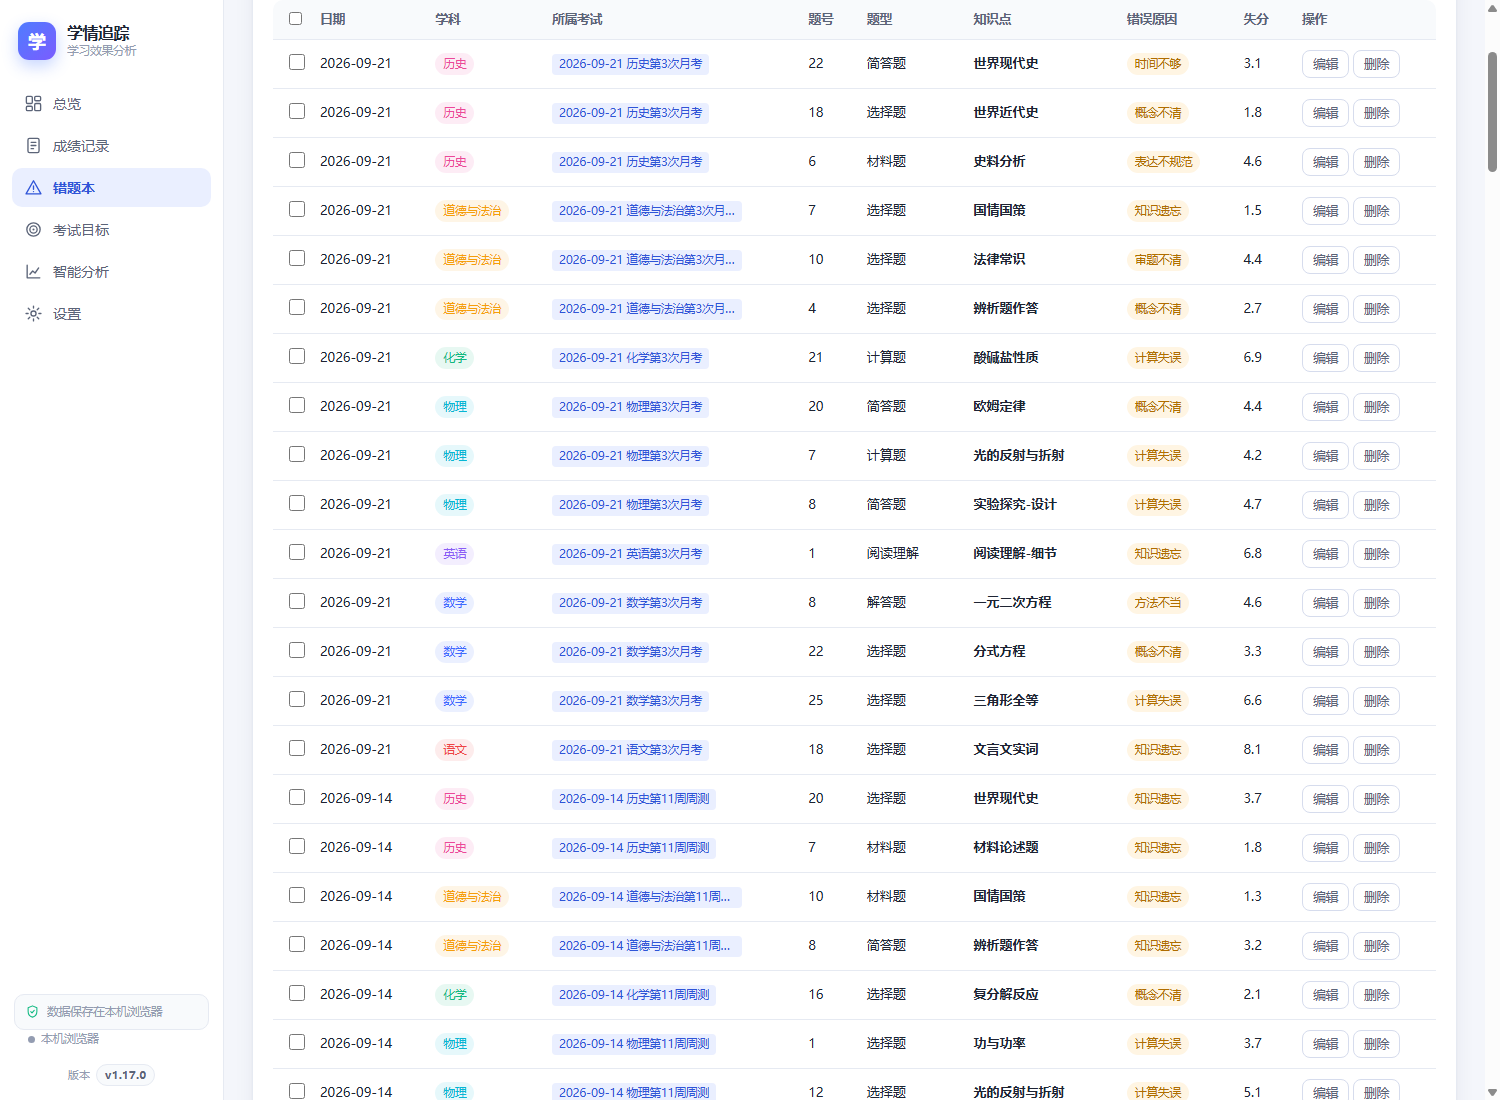Click the v1.17.0 version badge
Image resolution: width=1500 pixels, height=1100 pixels.
click(125, 1076)
